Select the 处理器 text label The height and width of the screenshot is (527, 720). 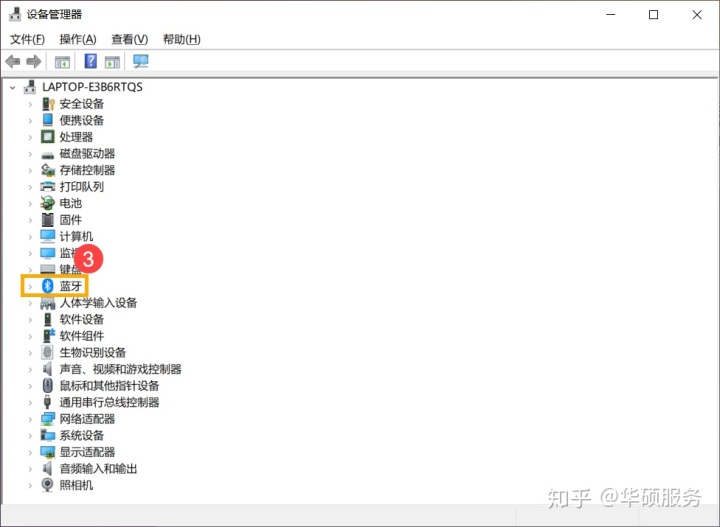pyautogui.click(x=76, y=137)
